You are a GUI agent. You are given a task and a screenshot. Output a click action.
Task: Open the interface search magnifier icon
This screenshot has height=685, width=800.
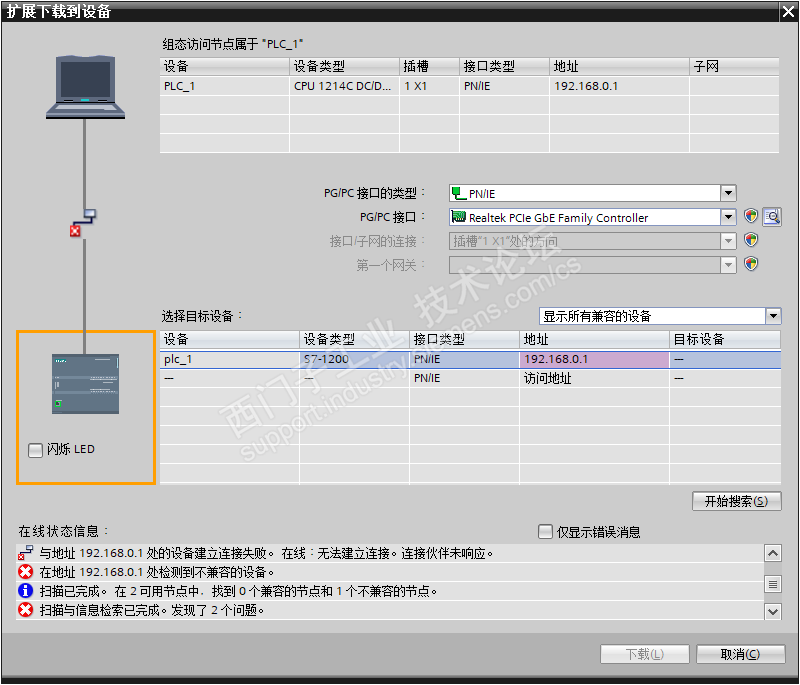coord(772,217)
